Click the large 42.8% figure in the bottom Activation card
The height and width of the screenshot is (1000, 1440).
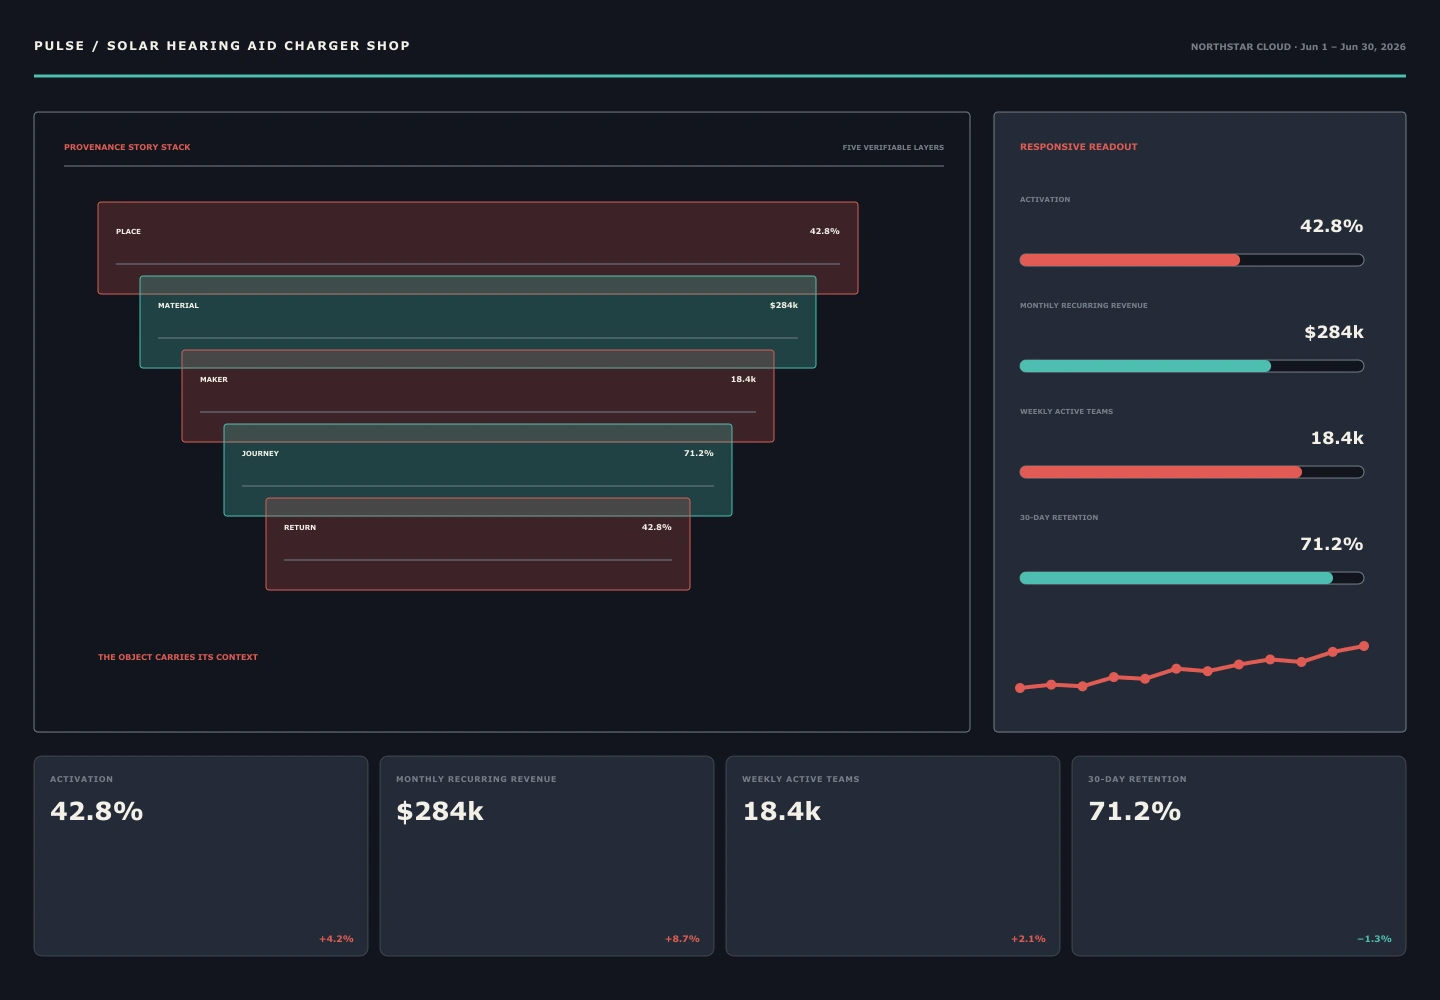coord(97,811)
